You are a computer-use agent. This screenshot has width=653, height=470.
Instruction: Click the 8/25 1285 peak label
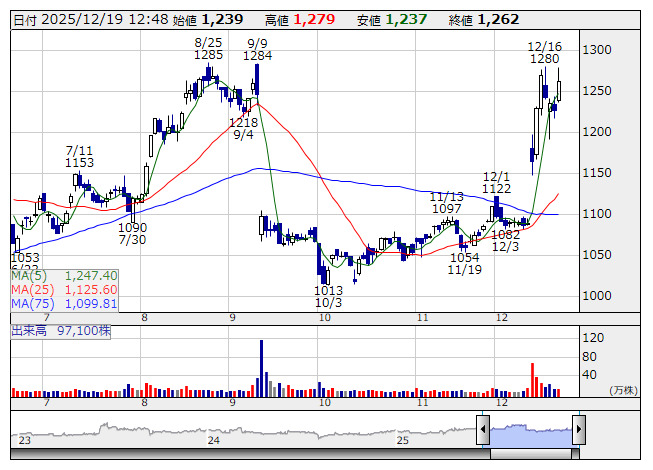click(208, 49)
